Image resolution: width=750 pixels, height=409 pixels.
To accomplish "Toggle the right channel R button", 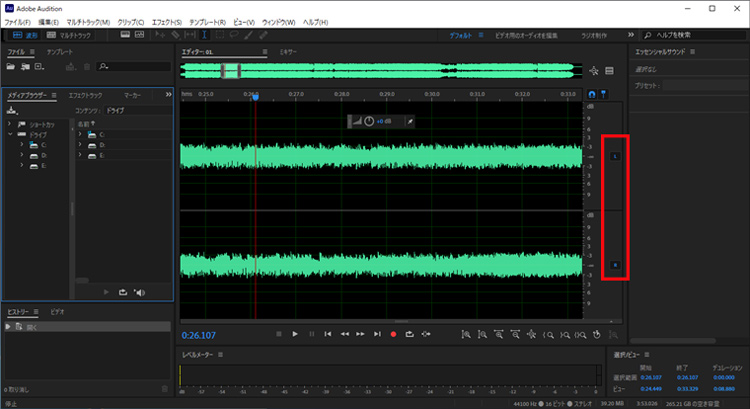I will 615,265.
